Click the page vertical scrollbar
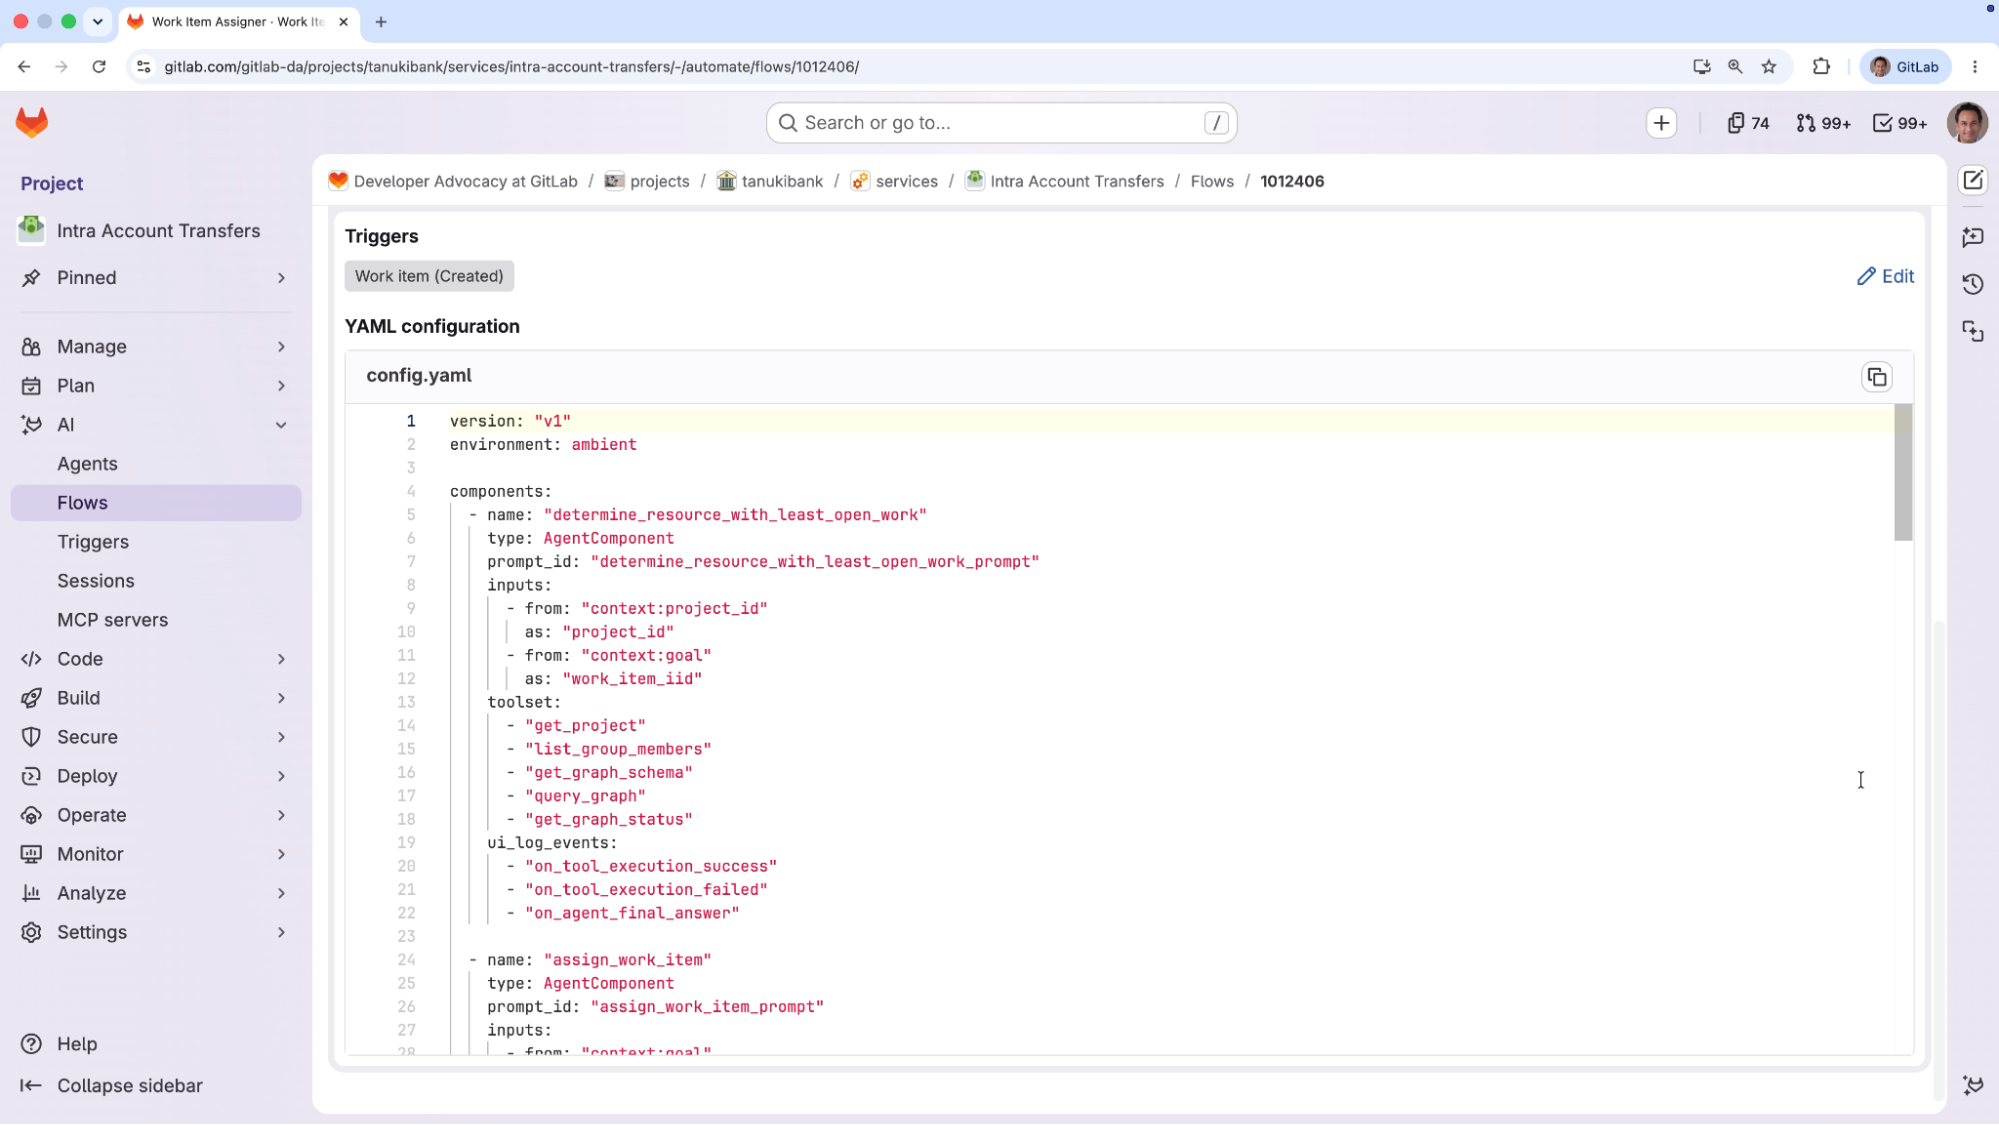Screen dimensions: 1999x1125 tap(1939, 860)
